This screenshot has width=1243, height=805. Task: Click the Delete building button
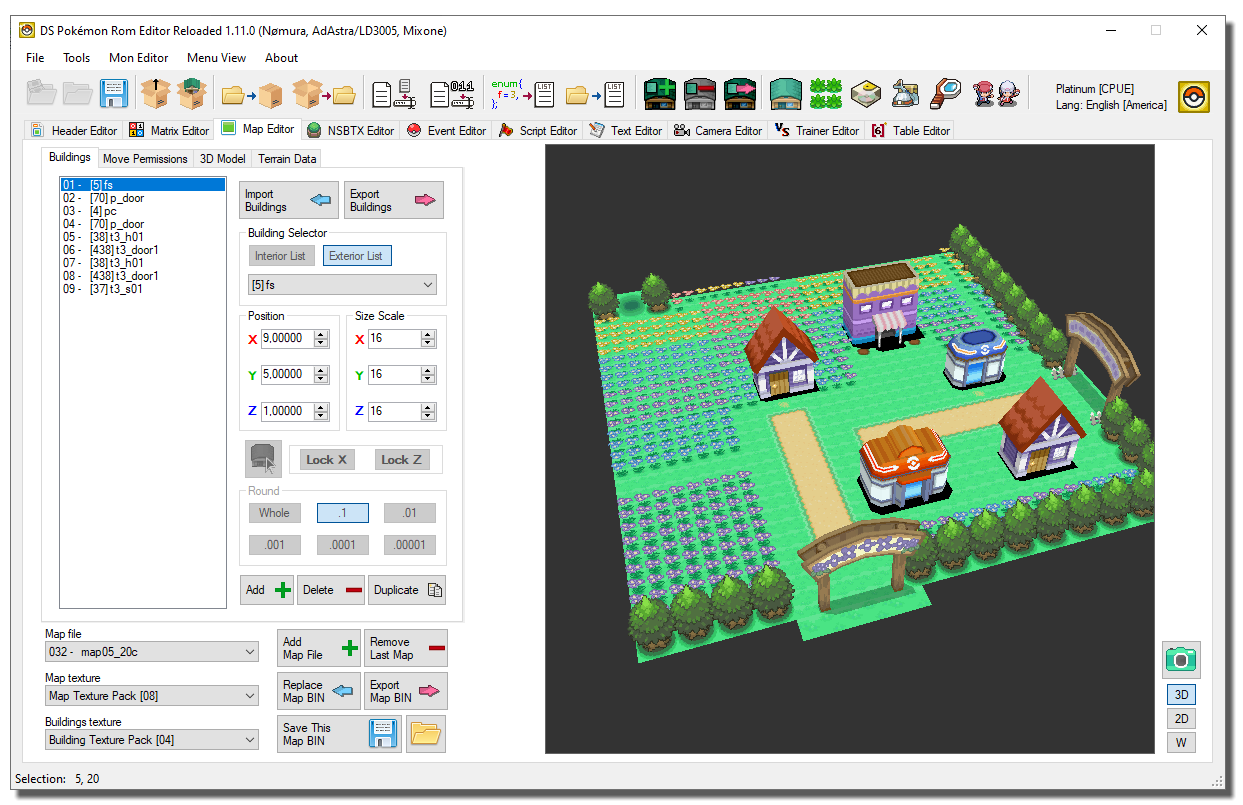tap(331, 590)
